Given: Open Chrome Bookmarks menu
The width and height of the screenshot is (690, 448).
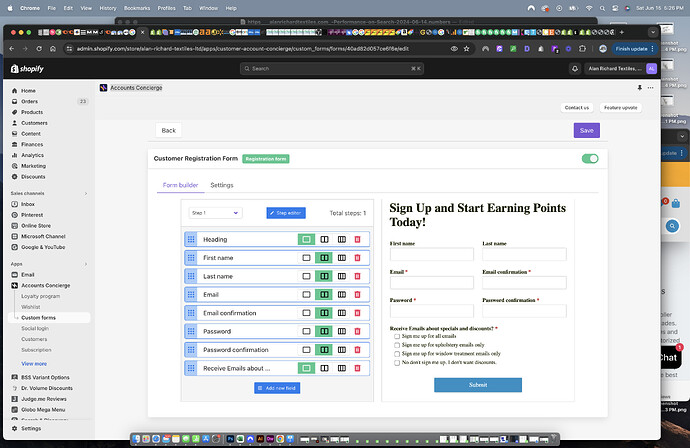Looking at the screenshot, I should (137, 8).
